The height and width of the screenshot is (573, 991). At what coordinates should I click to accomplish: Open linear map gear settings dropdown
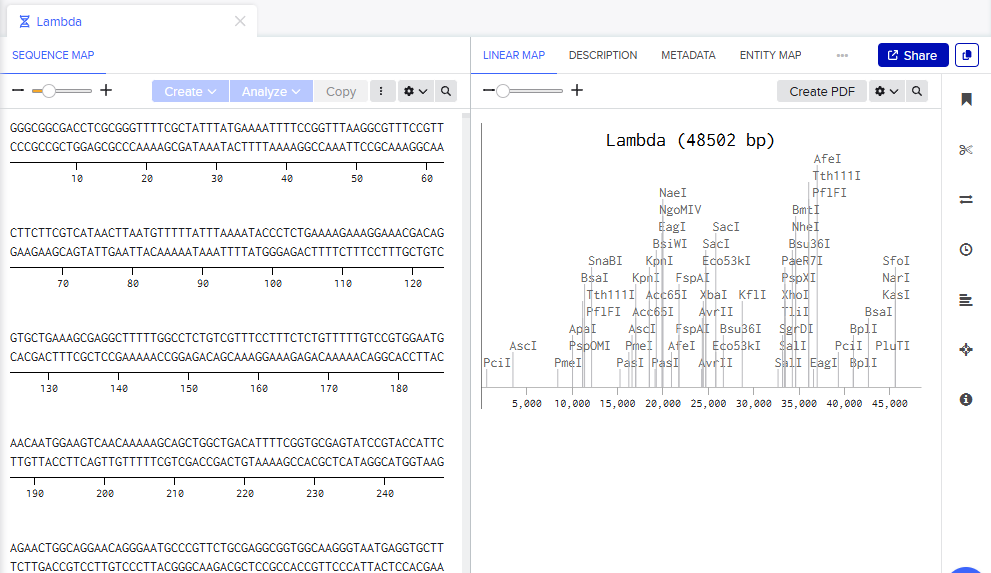887,91
